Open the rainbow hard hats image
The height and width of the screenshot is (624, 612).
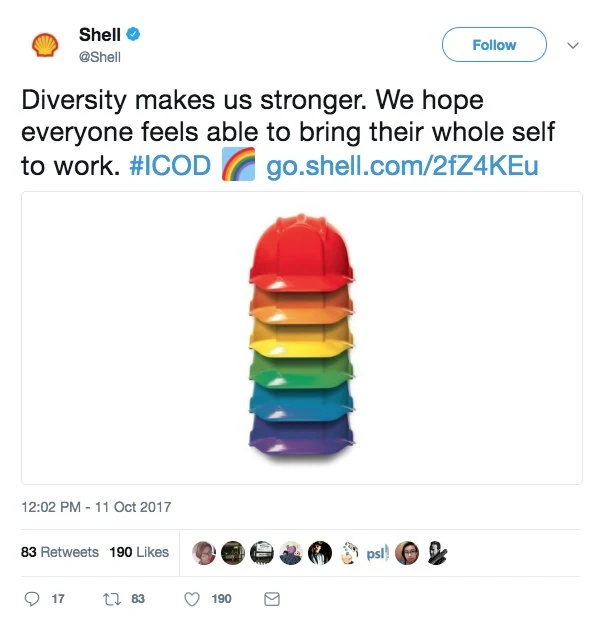tap(302, 338)
